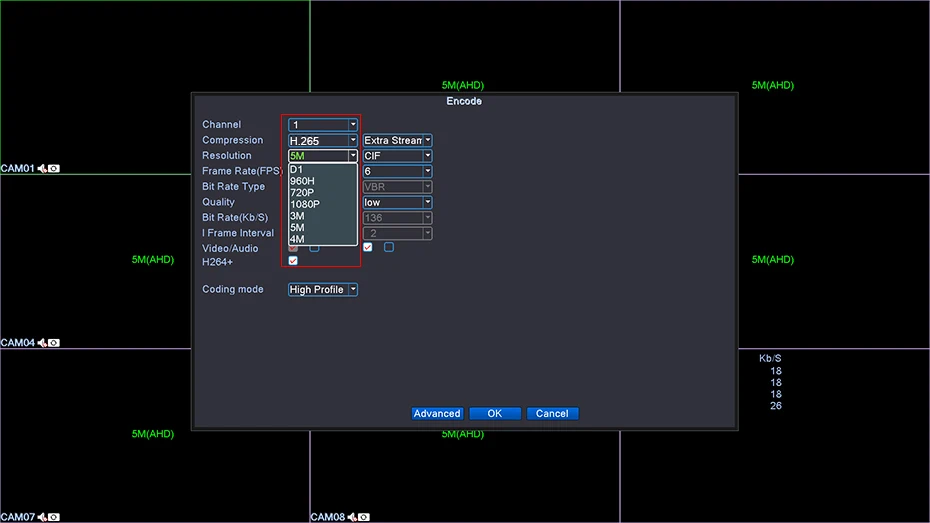Image resolution: width=930 pixels, height=523 pixels.
Task: Click the CAM07 audio mute speaker icon
Action: pos(42,518)
